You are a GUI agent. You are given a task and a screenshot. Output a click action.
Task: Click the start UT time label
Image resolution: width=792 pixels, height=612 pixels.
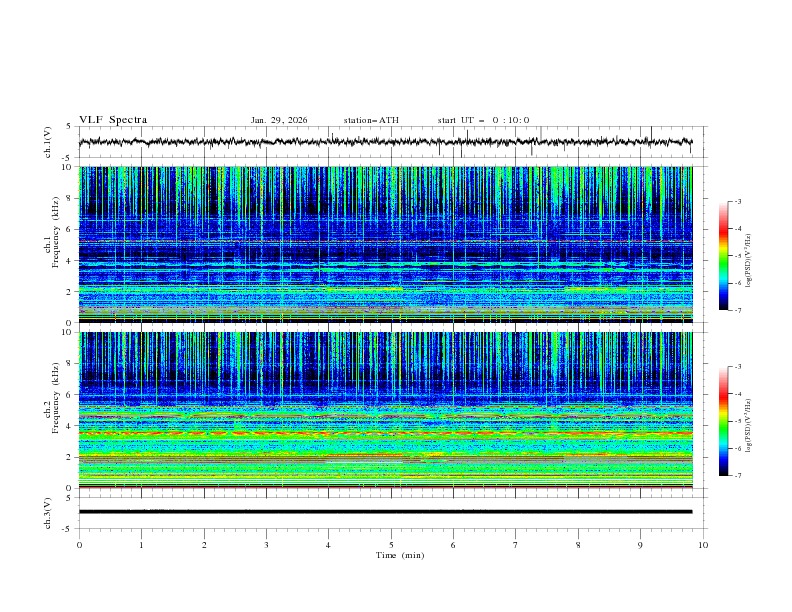coord(483,120)
